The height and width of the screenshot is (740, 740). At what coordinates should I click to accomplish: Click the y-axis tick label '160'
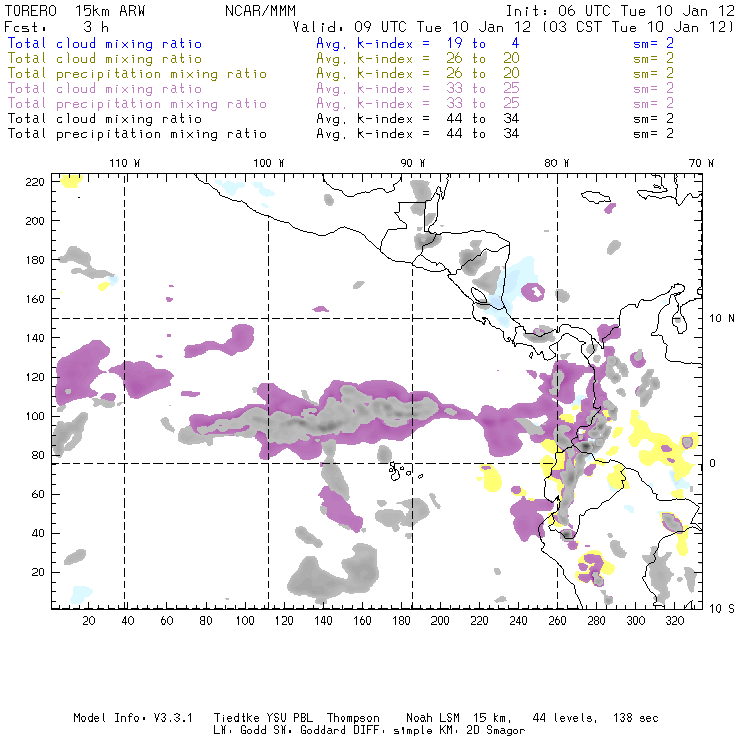(x=35, y=299)
